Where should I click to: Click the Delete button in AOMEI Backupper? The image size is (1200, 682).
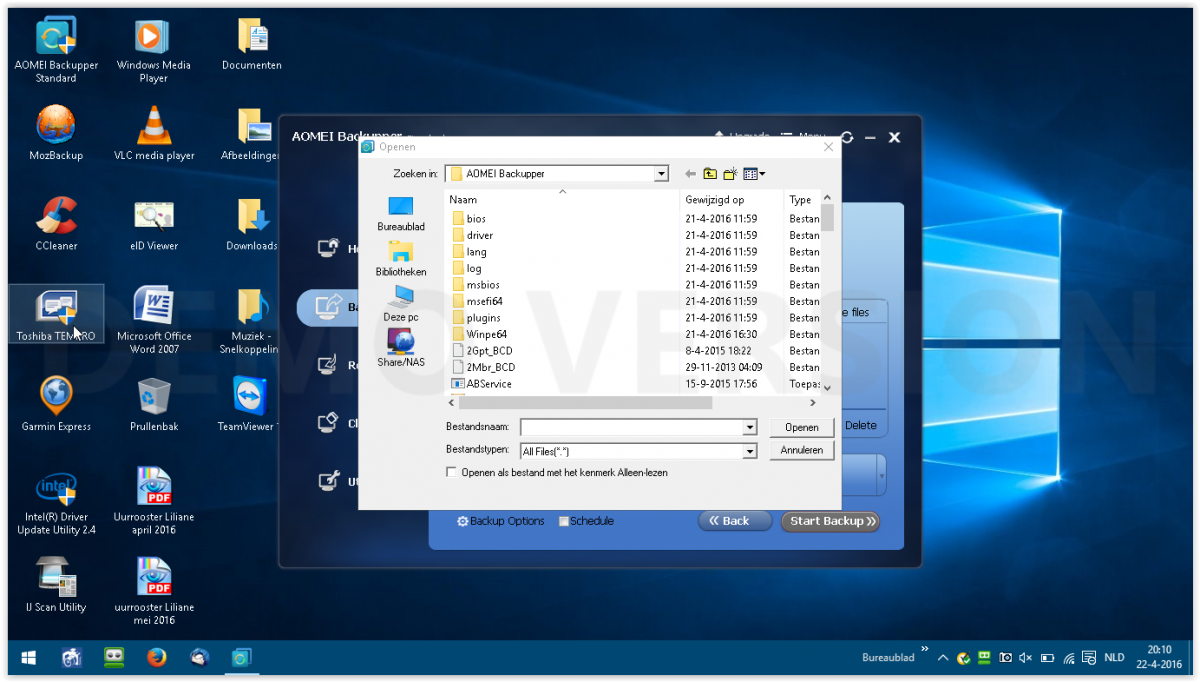(860, 425)
